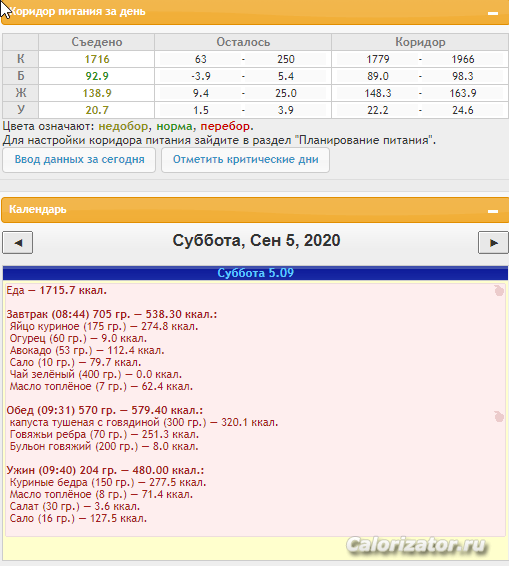The image size is (509, 566).
Task: Click the faint apple icon beside Обед
Action: point(499,417)
